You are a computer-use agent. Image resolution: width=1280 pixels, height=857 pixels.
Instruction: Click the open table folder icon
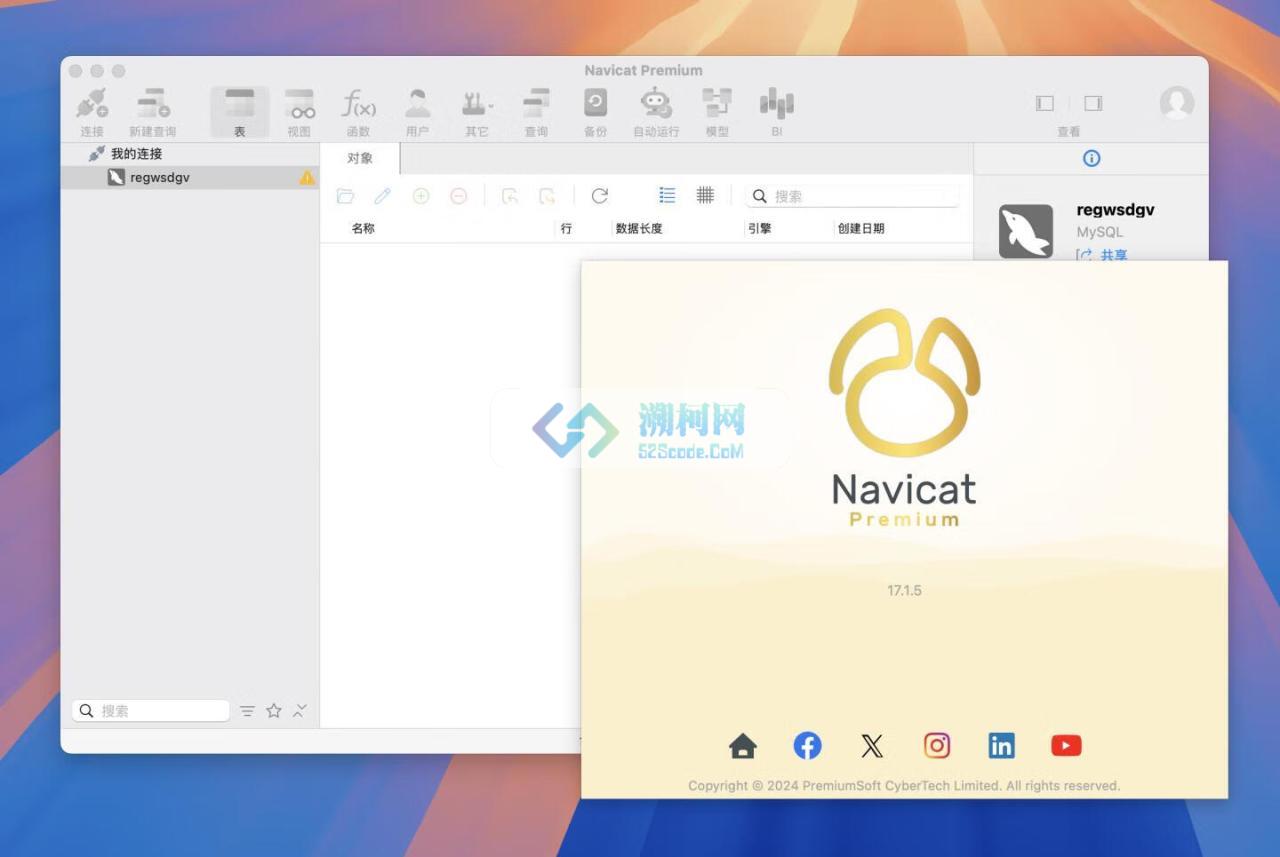(x=346, y=196)
